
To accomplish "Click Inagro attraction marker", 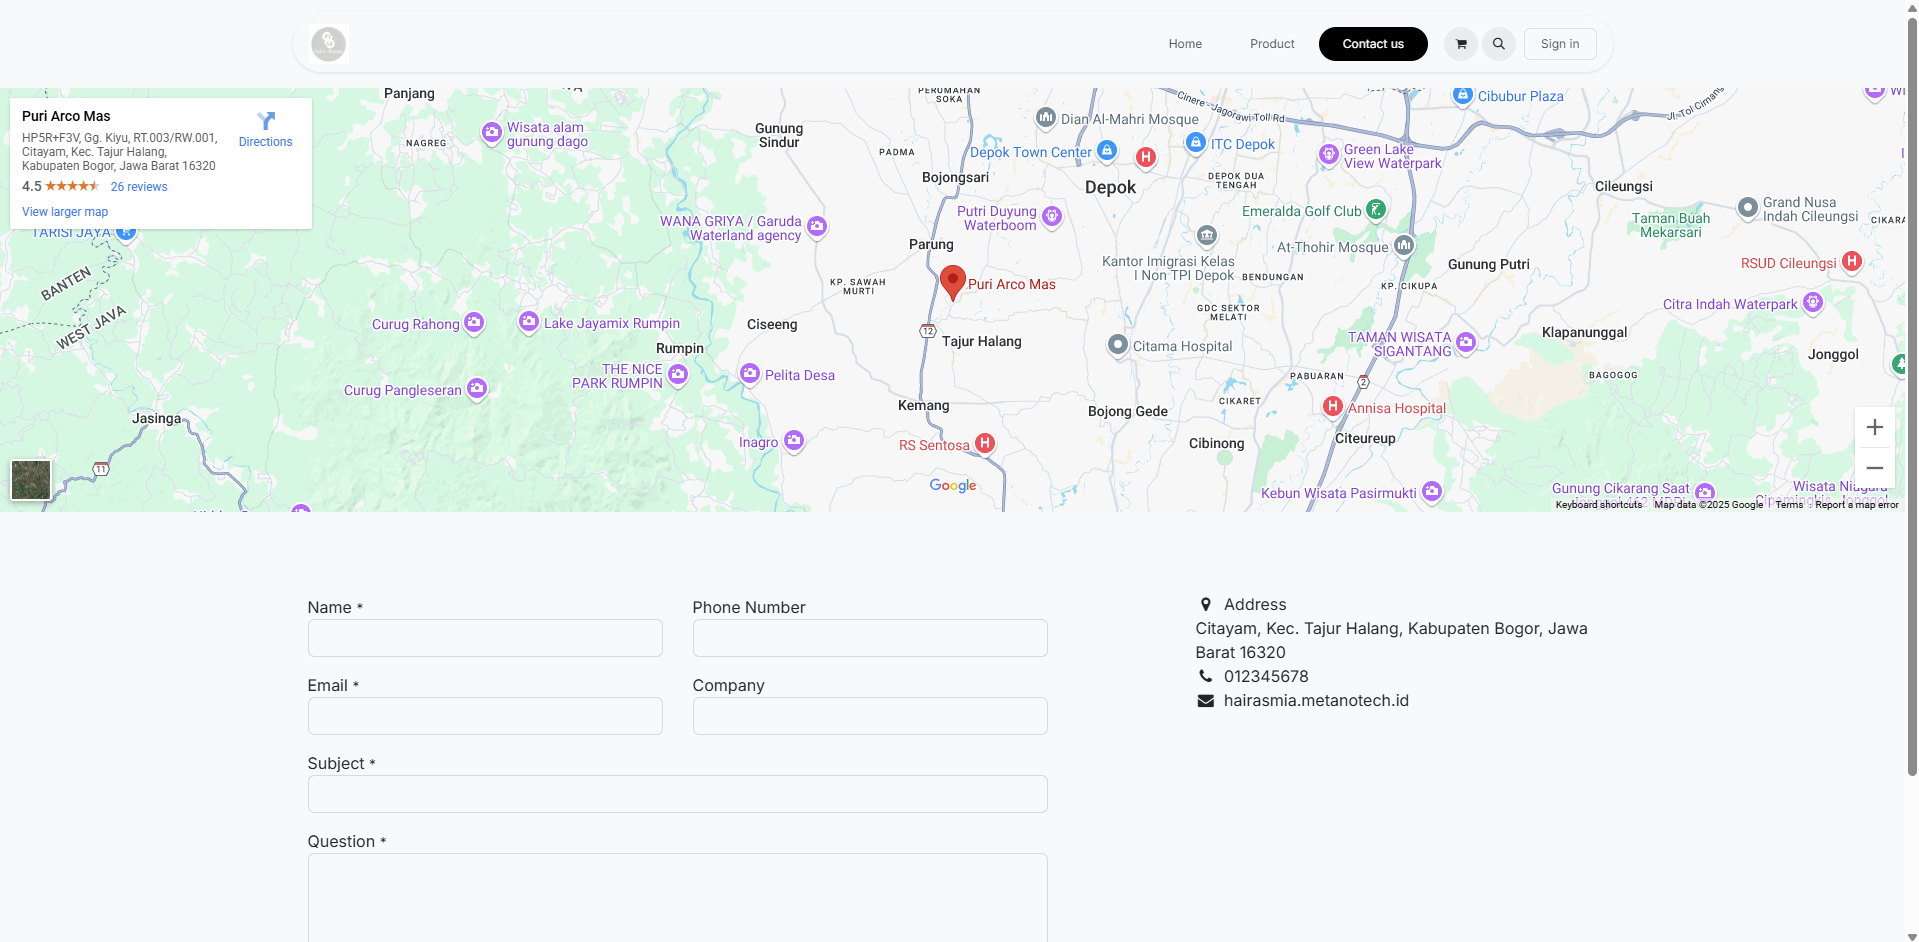I will 794,440.
